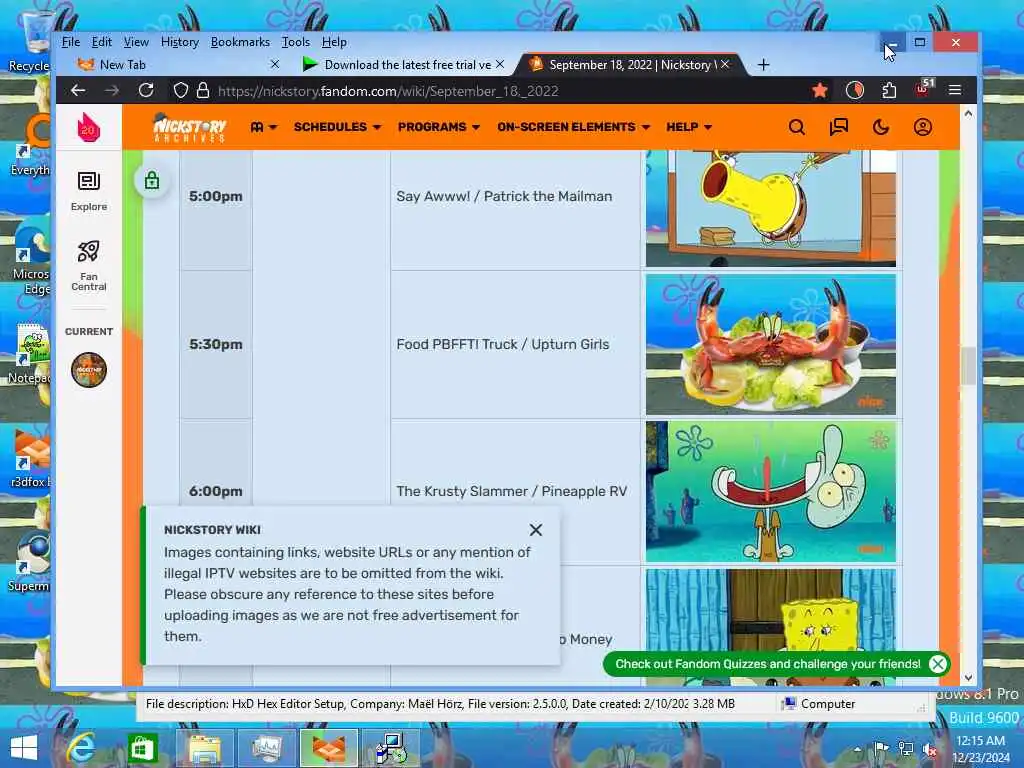Open a new browser tab with plus
Screen dimensions: 1024x768
point(763,65)
